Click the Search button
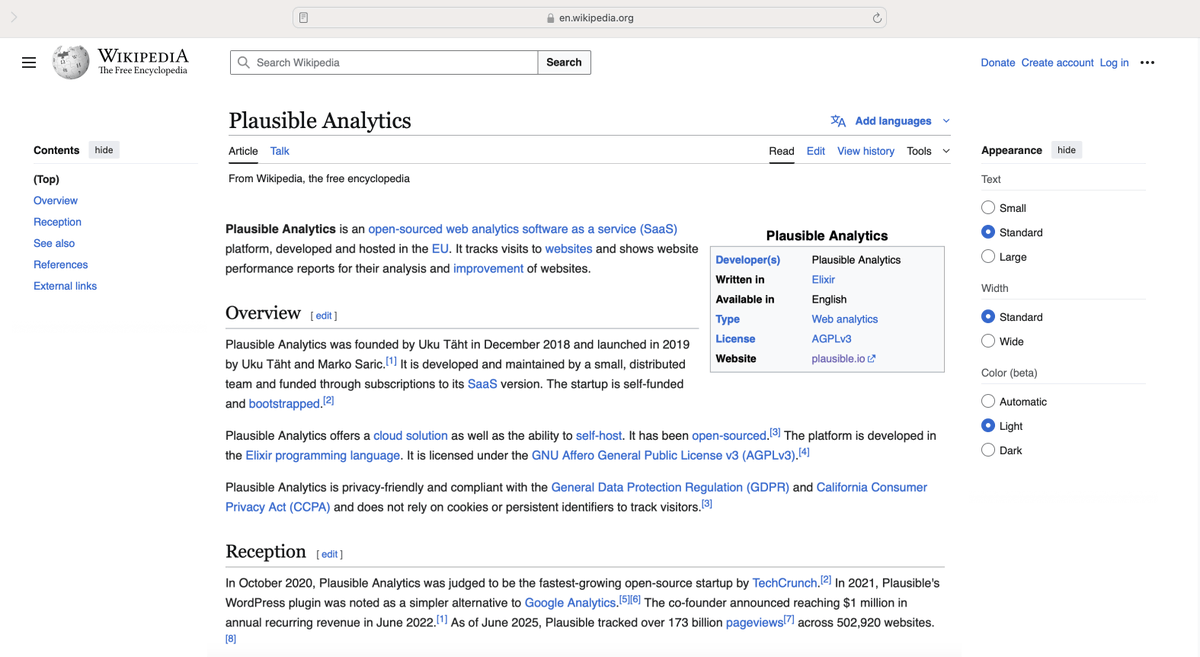Screen dimensions: 1200x657 tap(564, 62)
